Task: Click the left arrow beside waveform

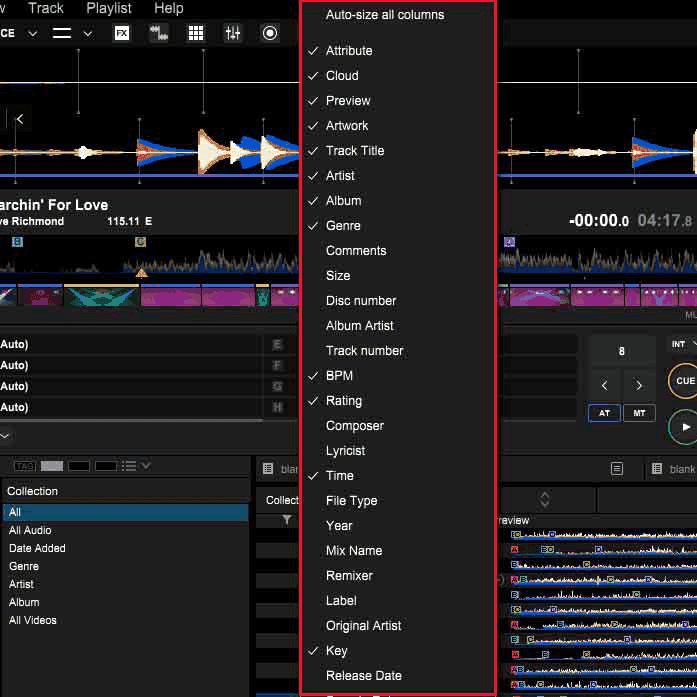Action: point(20,119)
